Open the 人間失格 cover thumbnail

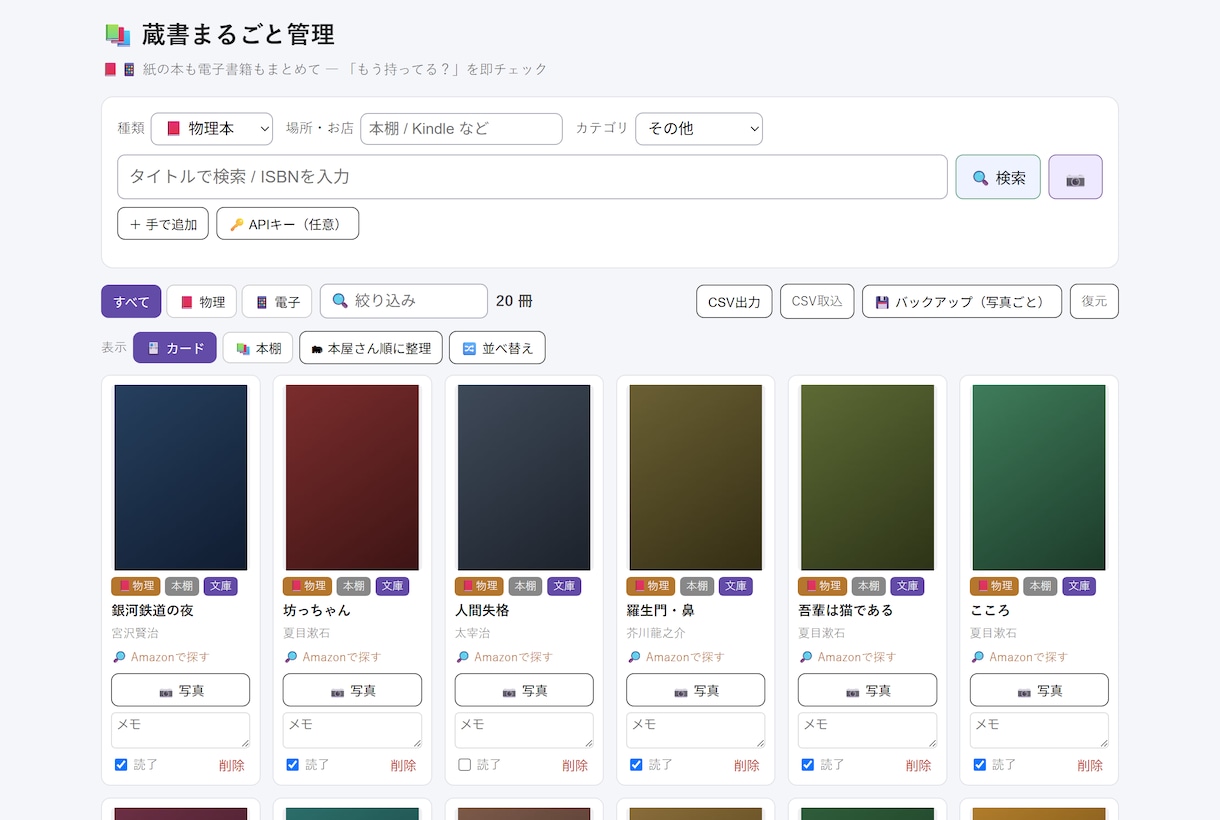524,478
